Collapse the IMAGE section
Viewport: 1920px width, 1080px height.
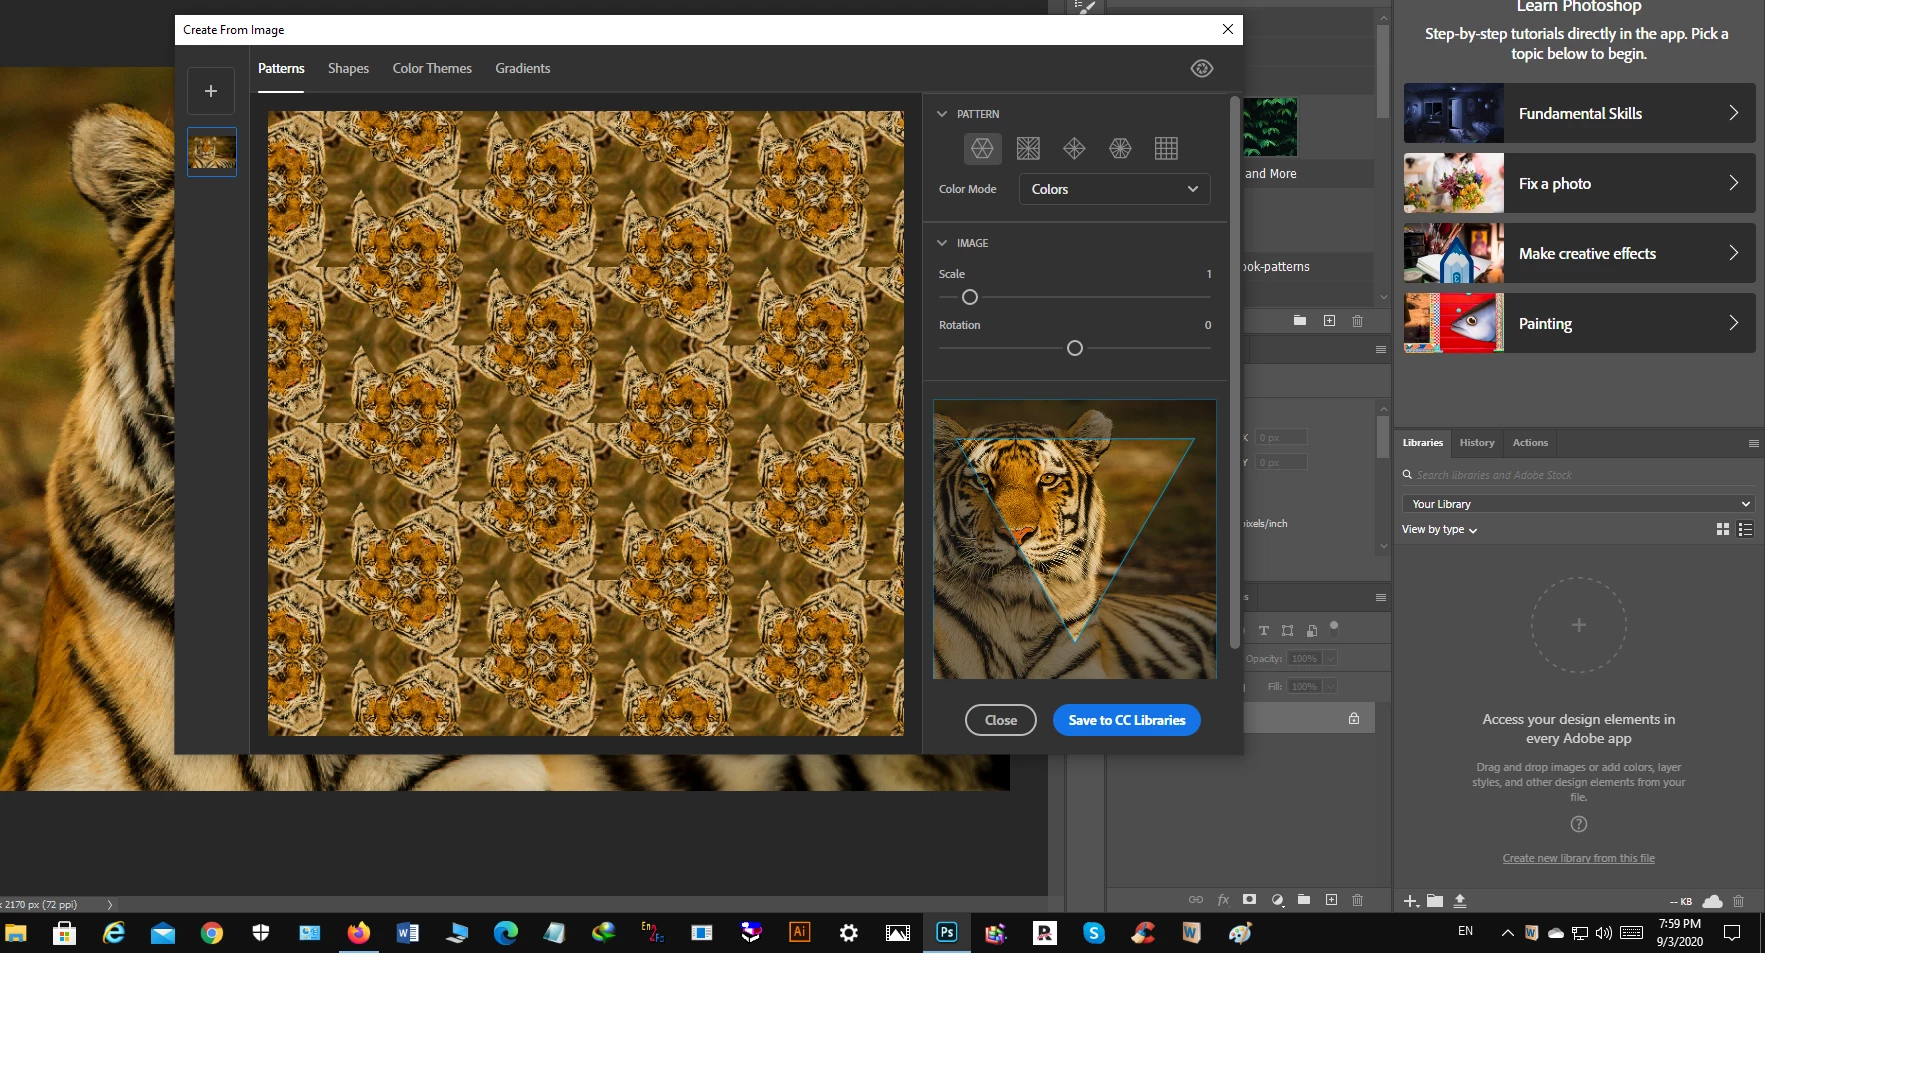coord(942,243)
